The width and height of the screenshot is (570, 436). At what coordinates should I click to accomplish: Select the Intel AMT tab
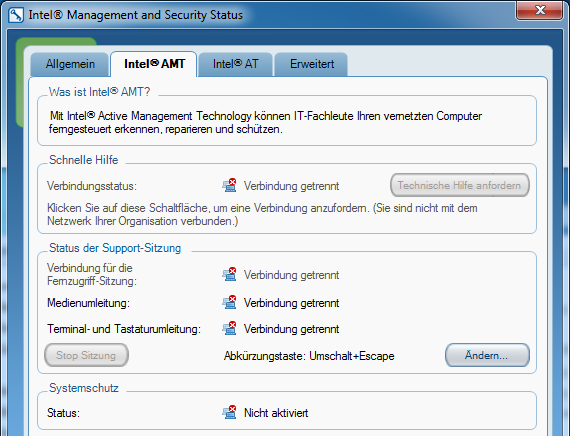[154, 64]
